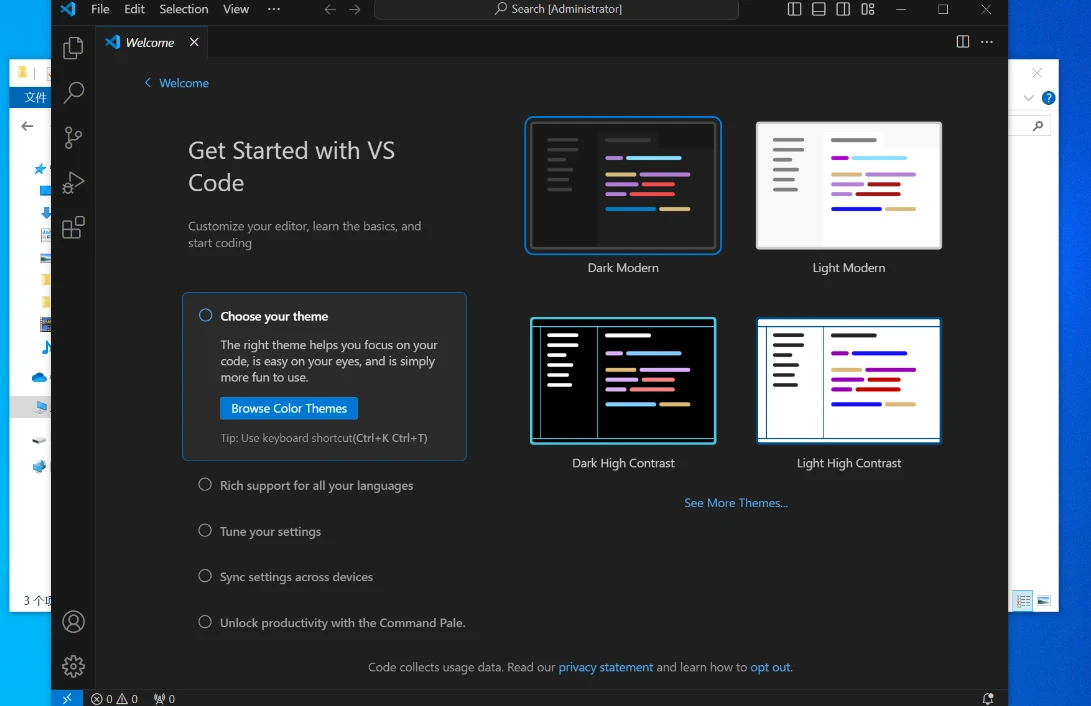Image resolution: width=1091 pixels, height=706 pixels.
Task: Click the VS Code logo in title bar
Action: pyautogui.click(x=67, y=9)
